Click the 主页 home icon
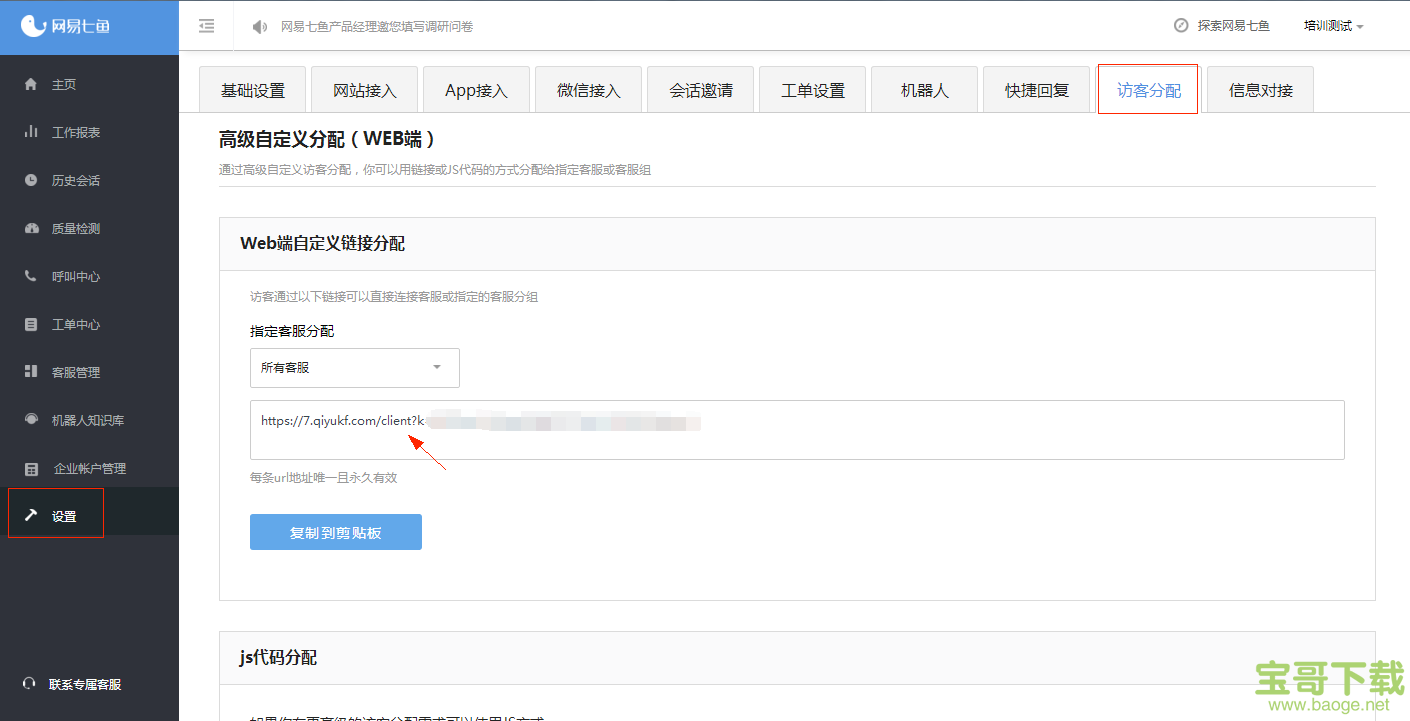 tap(31, 84)
